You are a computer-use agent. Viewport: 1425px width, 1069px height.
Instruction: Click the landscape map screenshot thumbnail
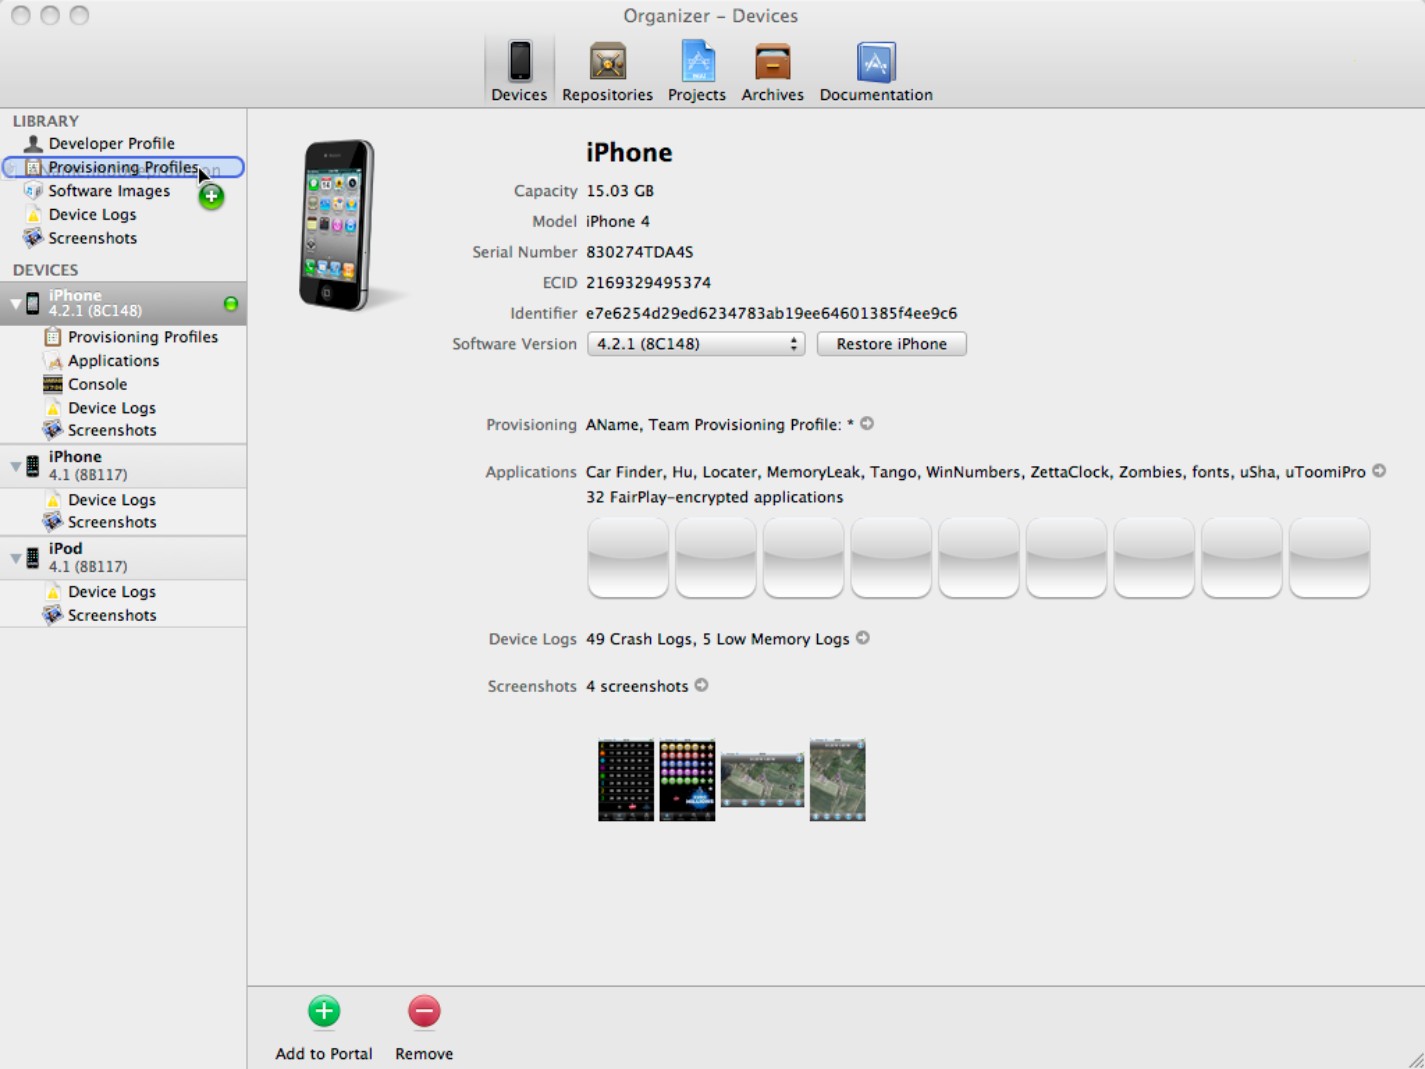tap(762, 780)
